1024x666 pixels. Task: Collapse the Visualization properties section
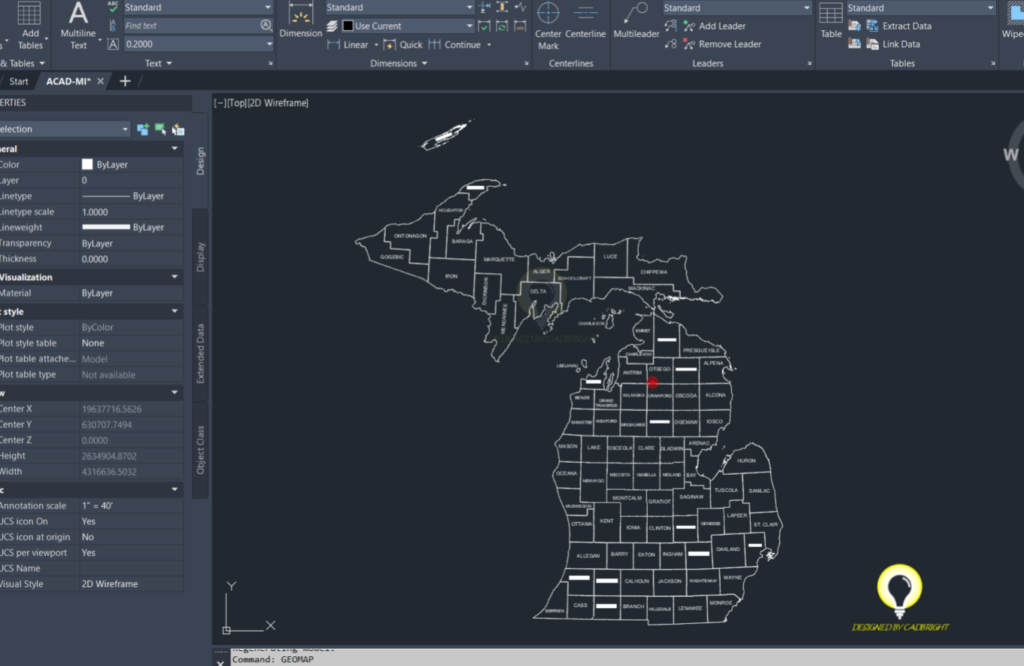pos(174,277)
